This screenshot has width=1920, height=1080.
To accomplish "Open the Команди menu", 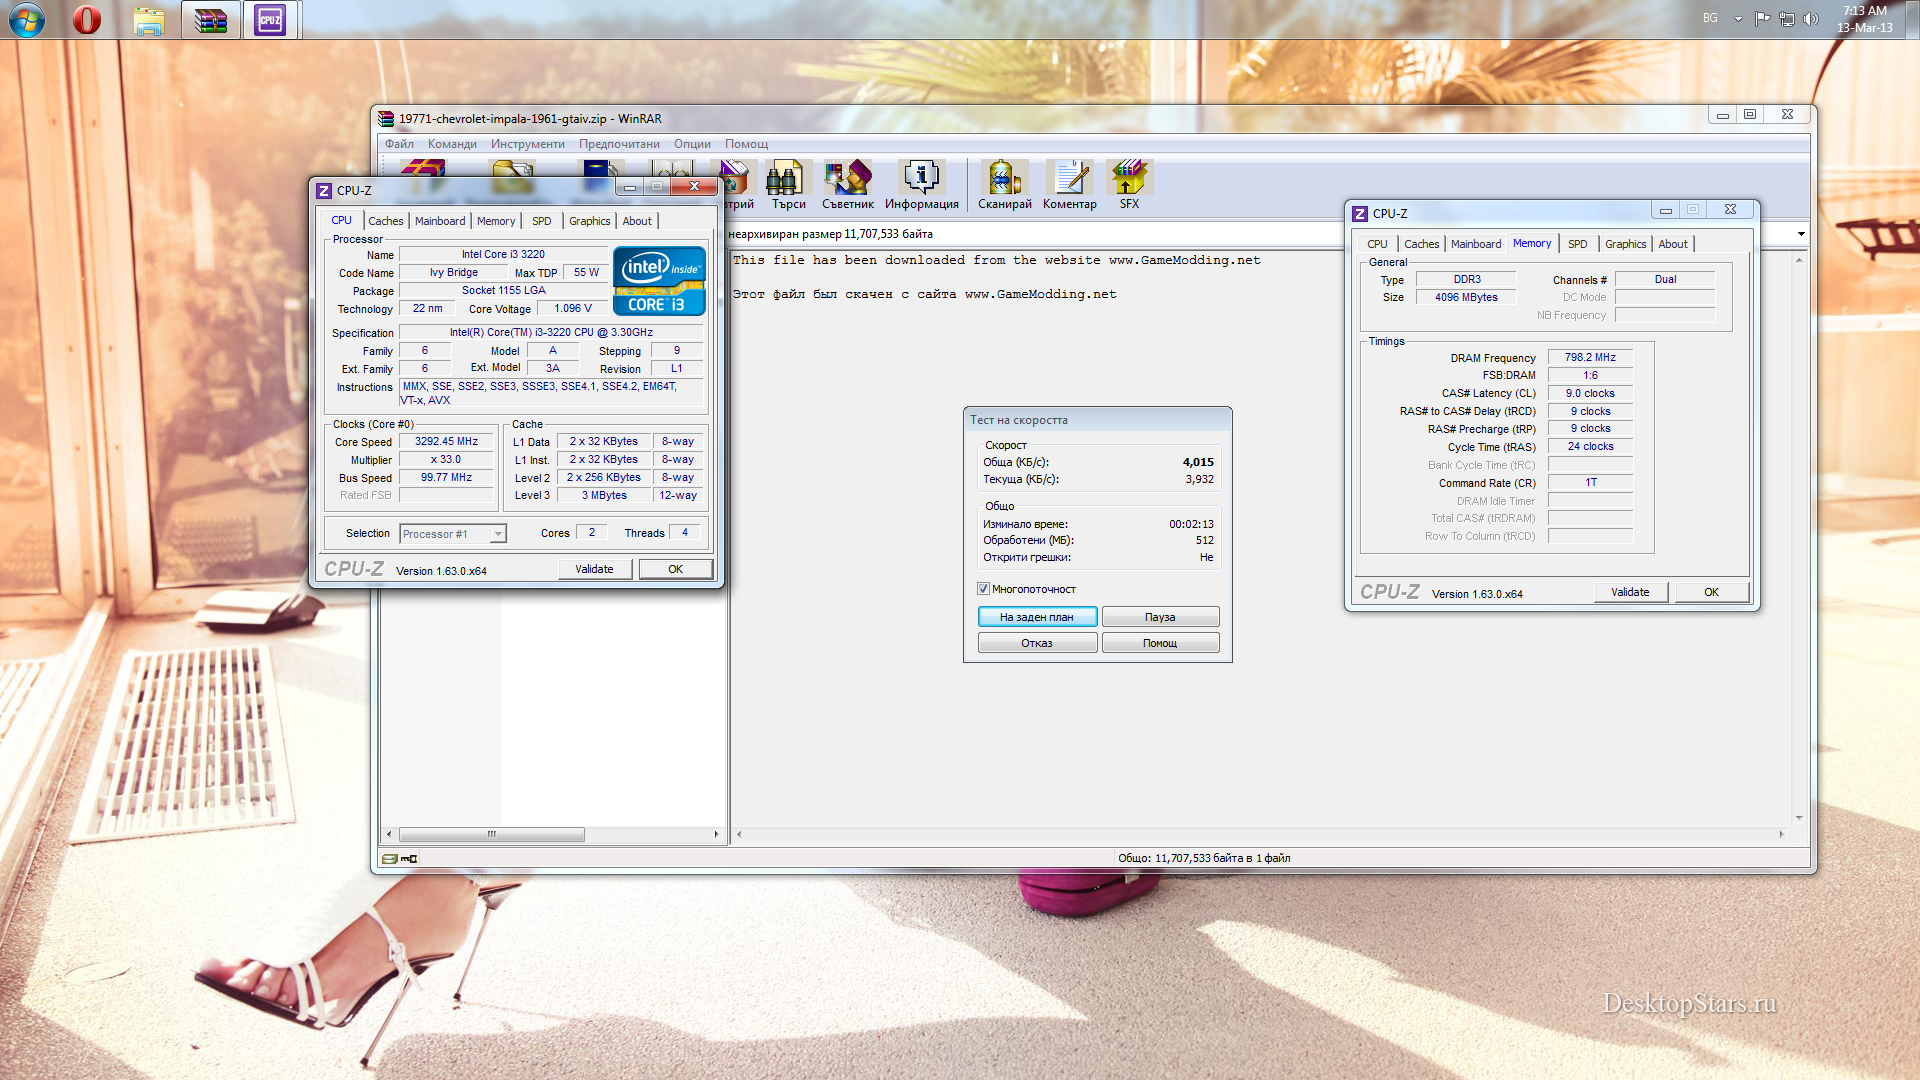I will [x=452, y=144].
